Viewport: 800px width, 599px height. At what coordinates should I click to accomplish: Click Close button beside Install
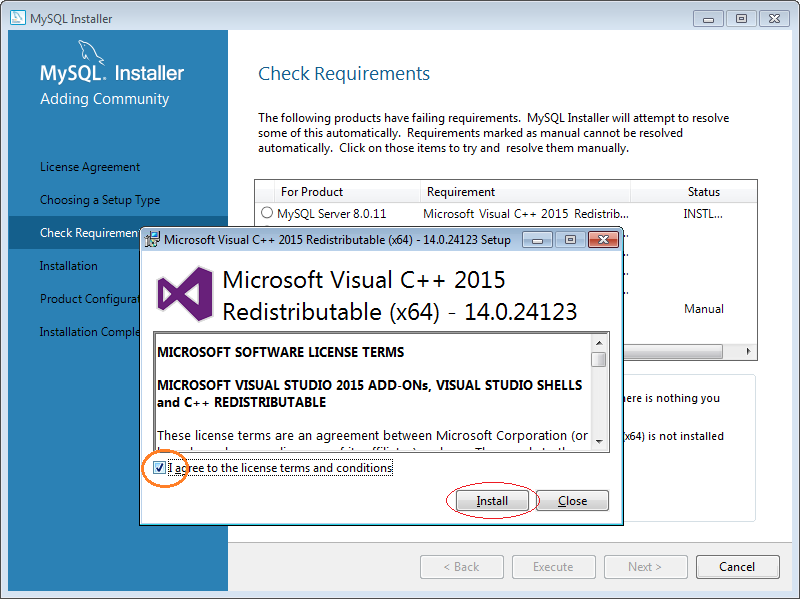coord(572,501)
